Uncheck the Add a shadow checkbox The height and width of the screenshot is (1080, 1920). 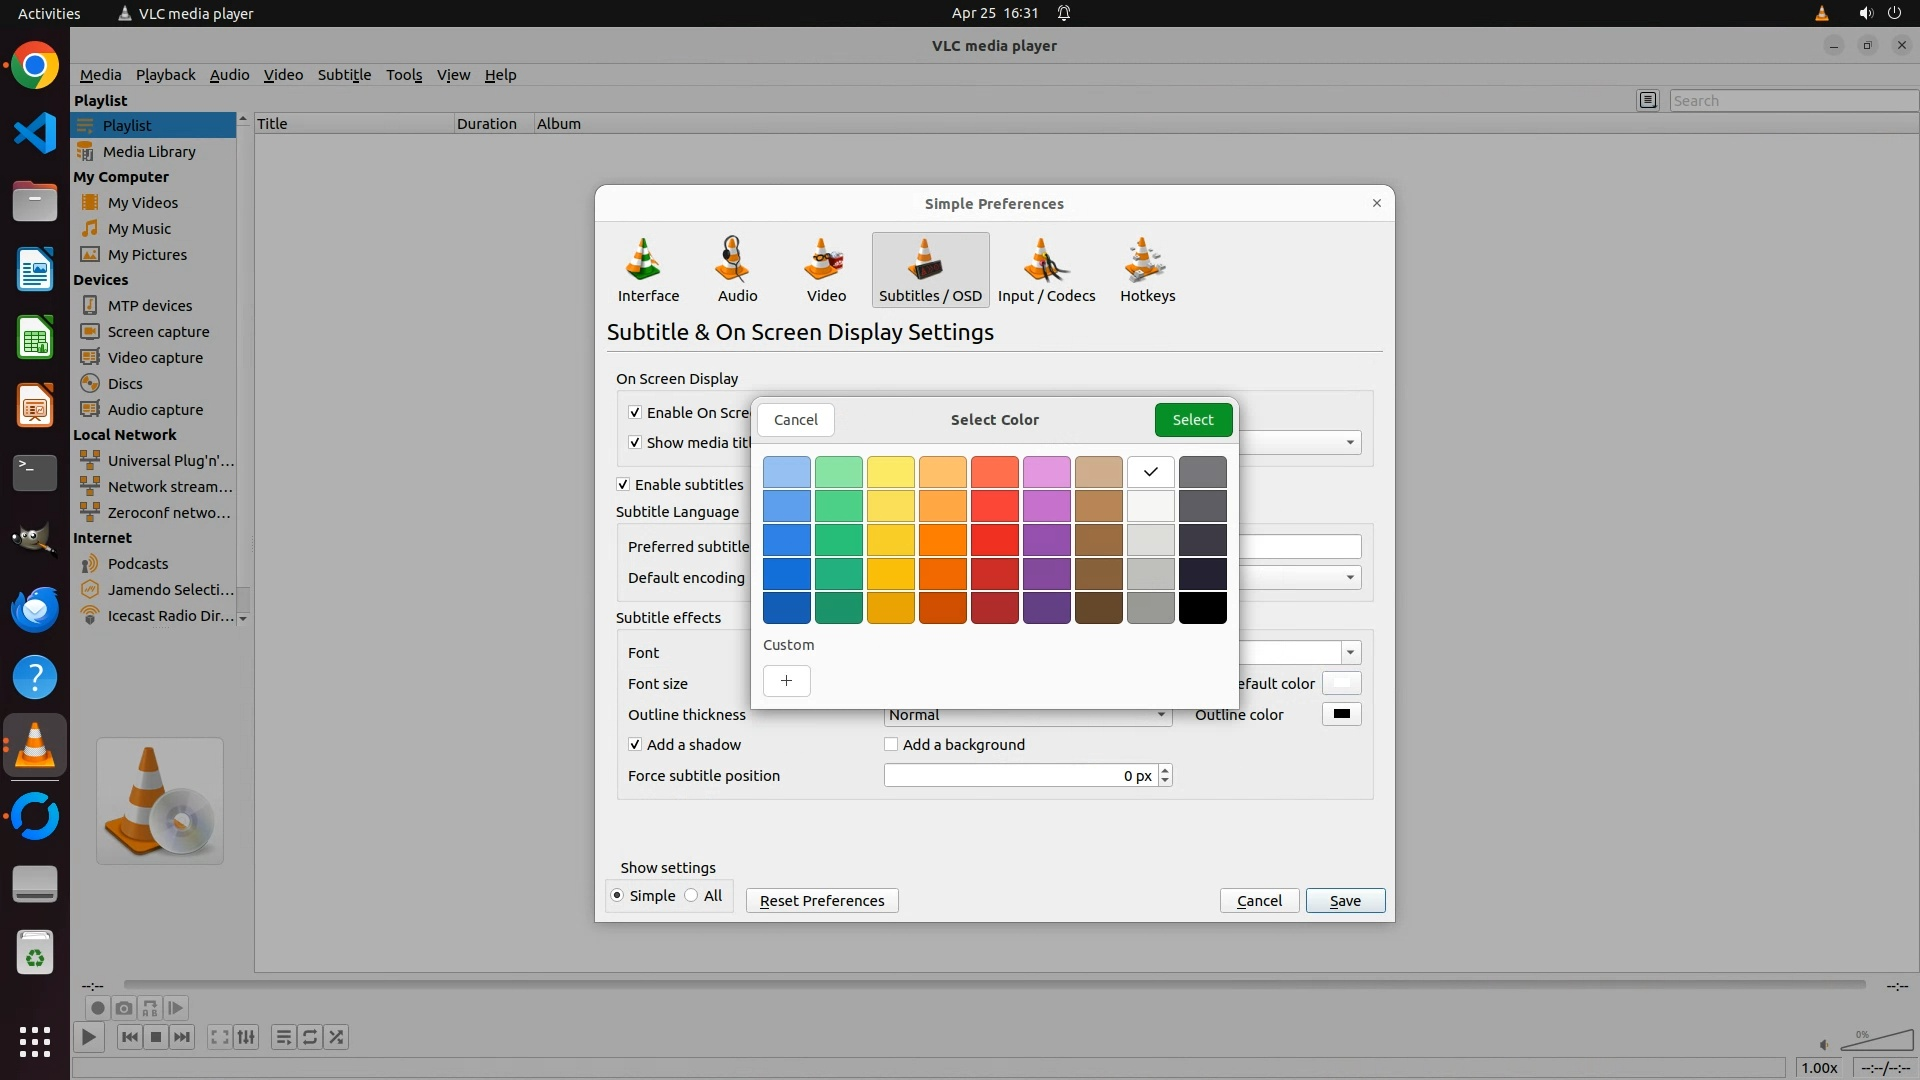pyautogui.click(x=635, y=745)
